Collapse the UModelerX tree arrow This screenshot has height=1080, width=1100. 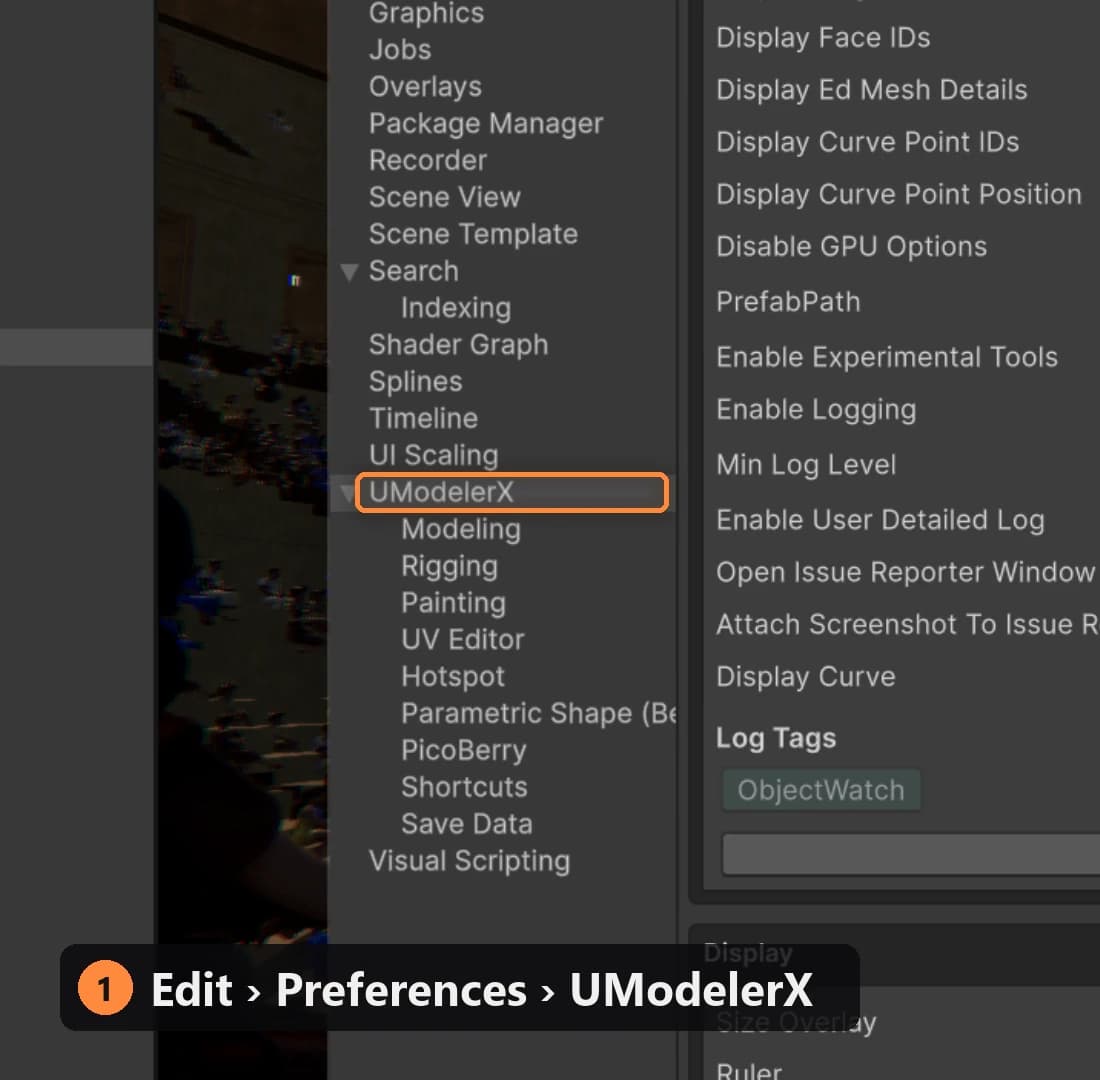coord(347,493)
